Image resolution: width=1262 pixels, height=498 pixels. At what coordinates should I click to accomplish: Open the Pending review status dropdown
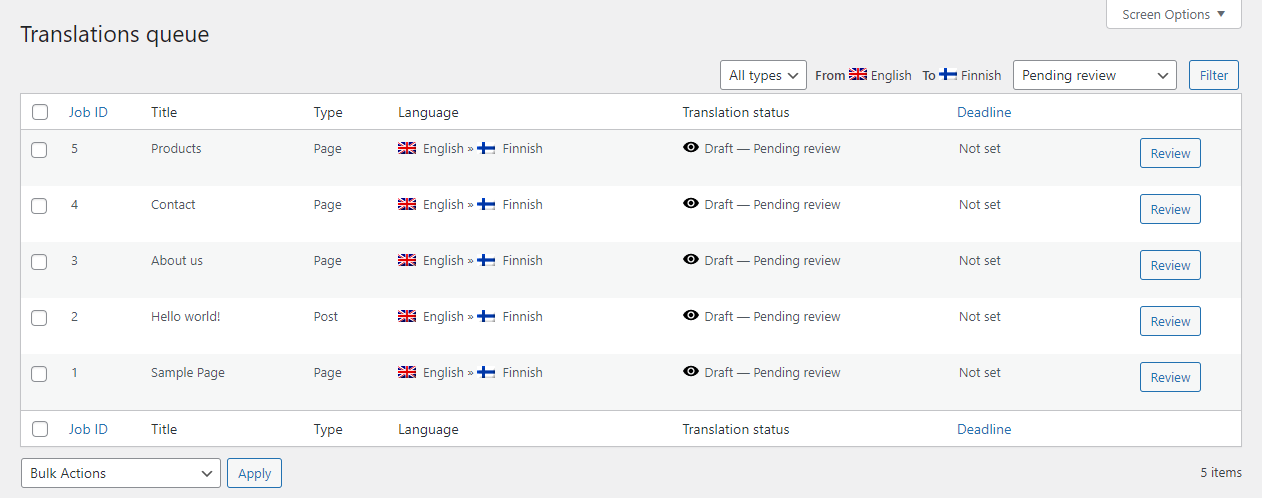pyautogui.click(x=1095, y=75)
